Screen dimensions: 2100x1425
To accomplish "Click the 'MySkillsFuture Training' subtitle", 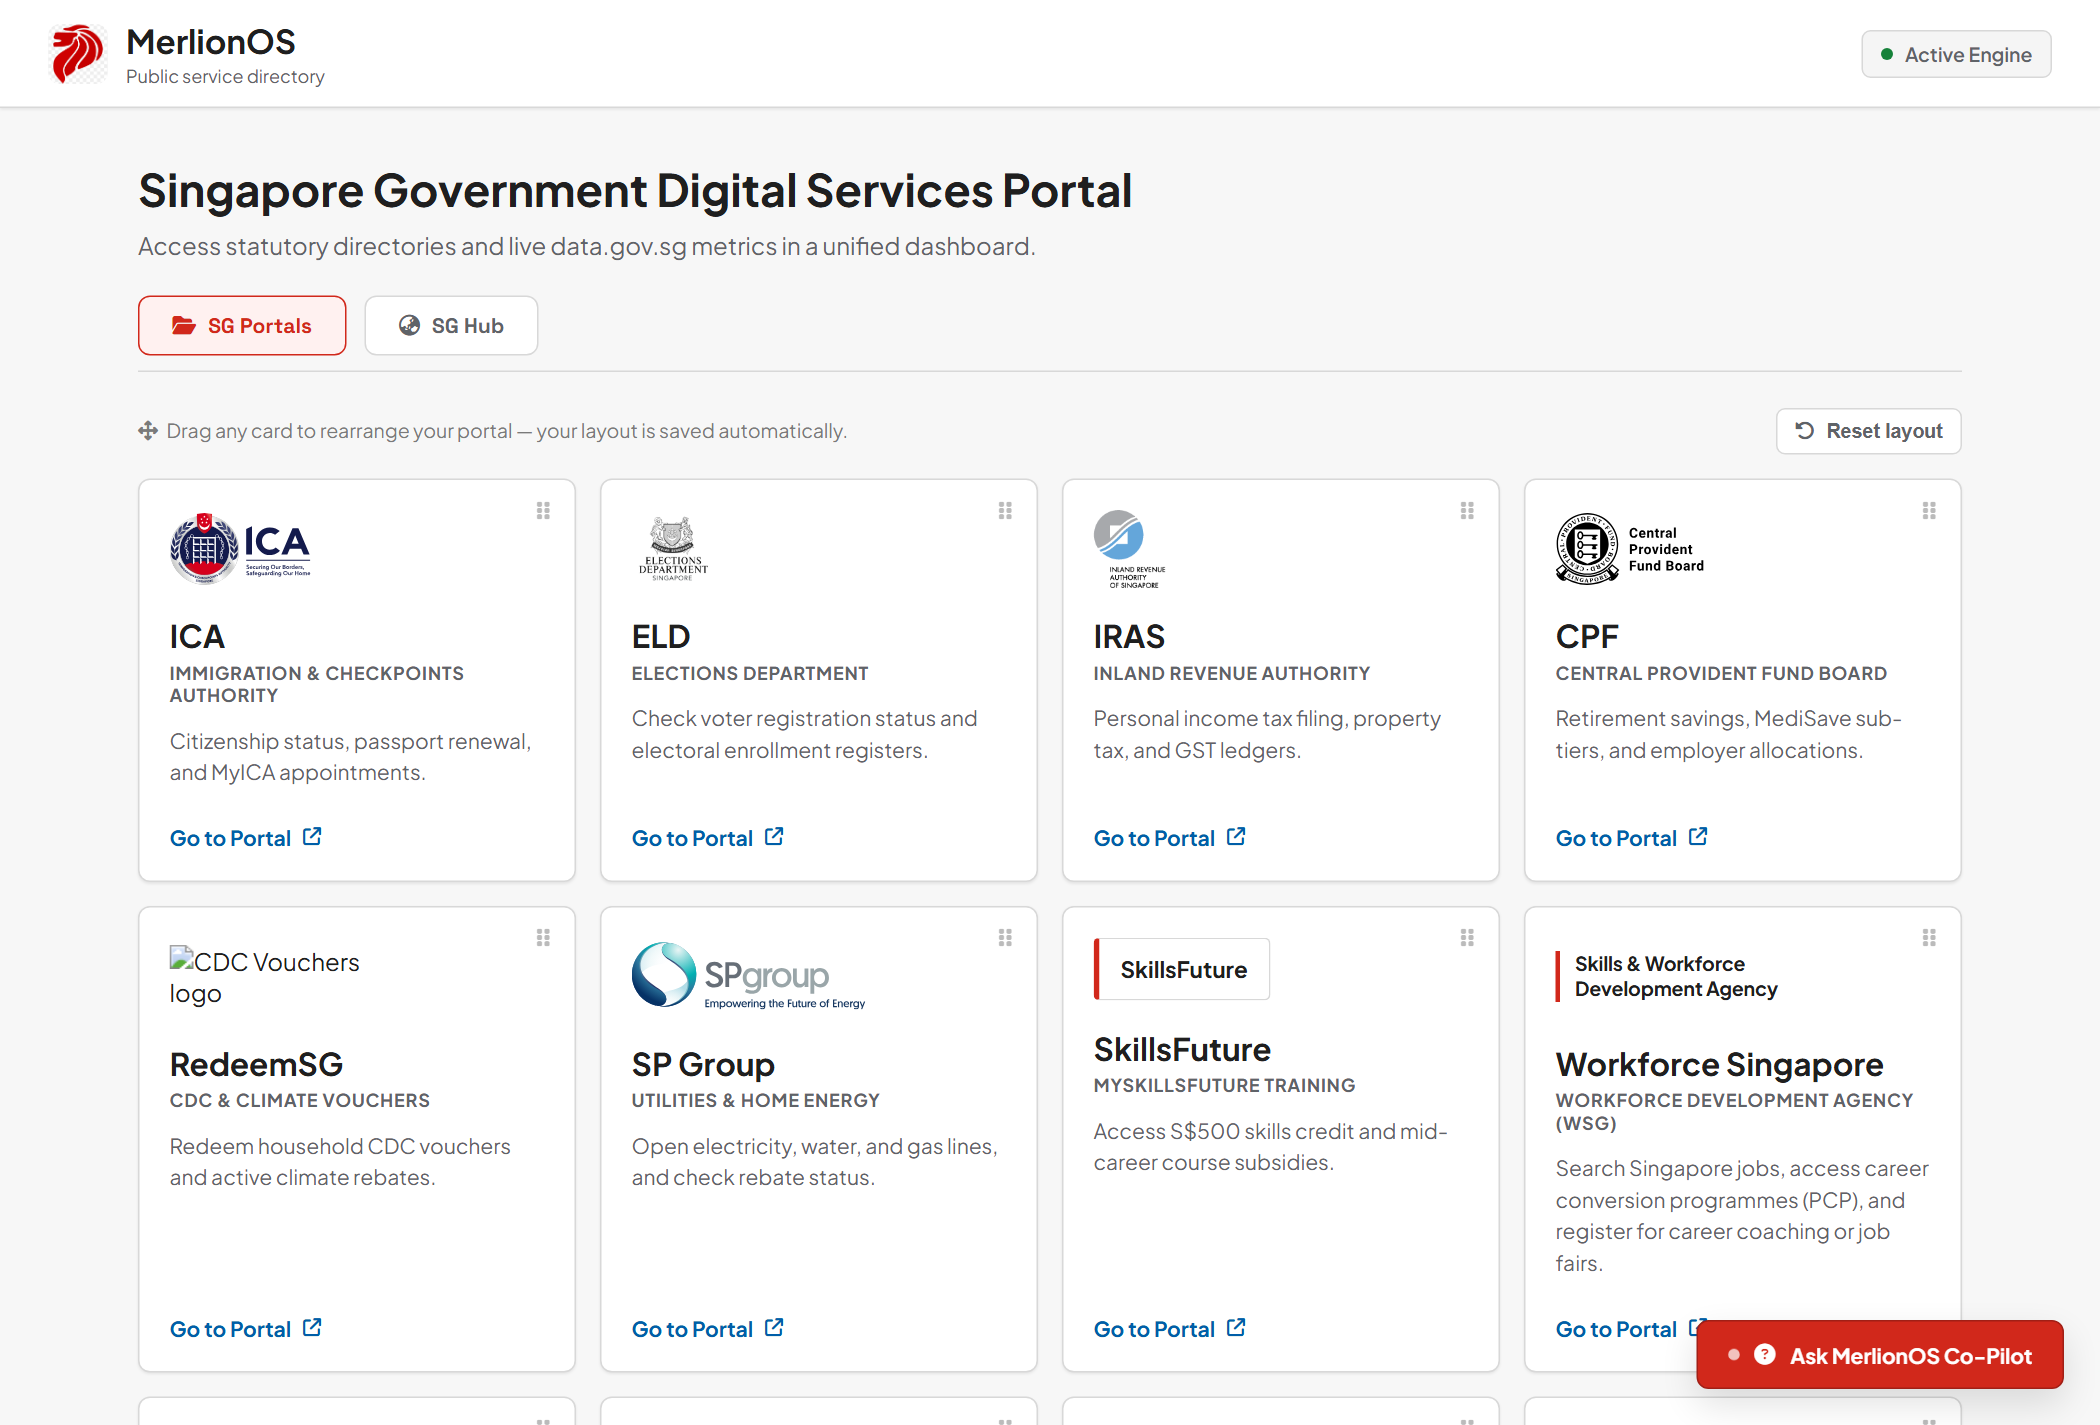I will [x=1224, y=1085].
